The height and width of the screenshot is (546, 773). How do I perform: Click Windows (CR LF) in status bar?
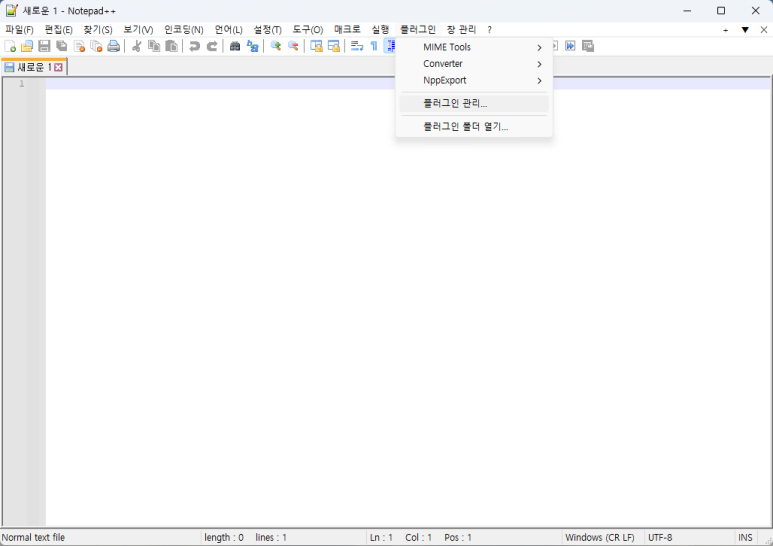click(x=599, y=537)
